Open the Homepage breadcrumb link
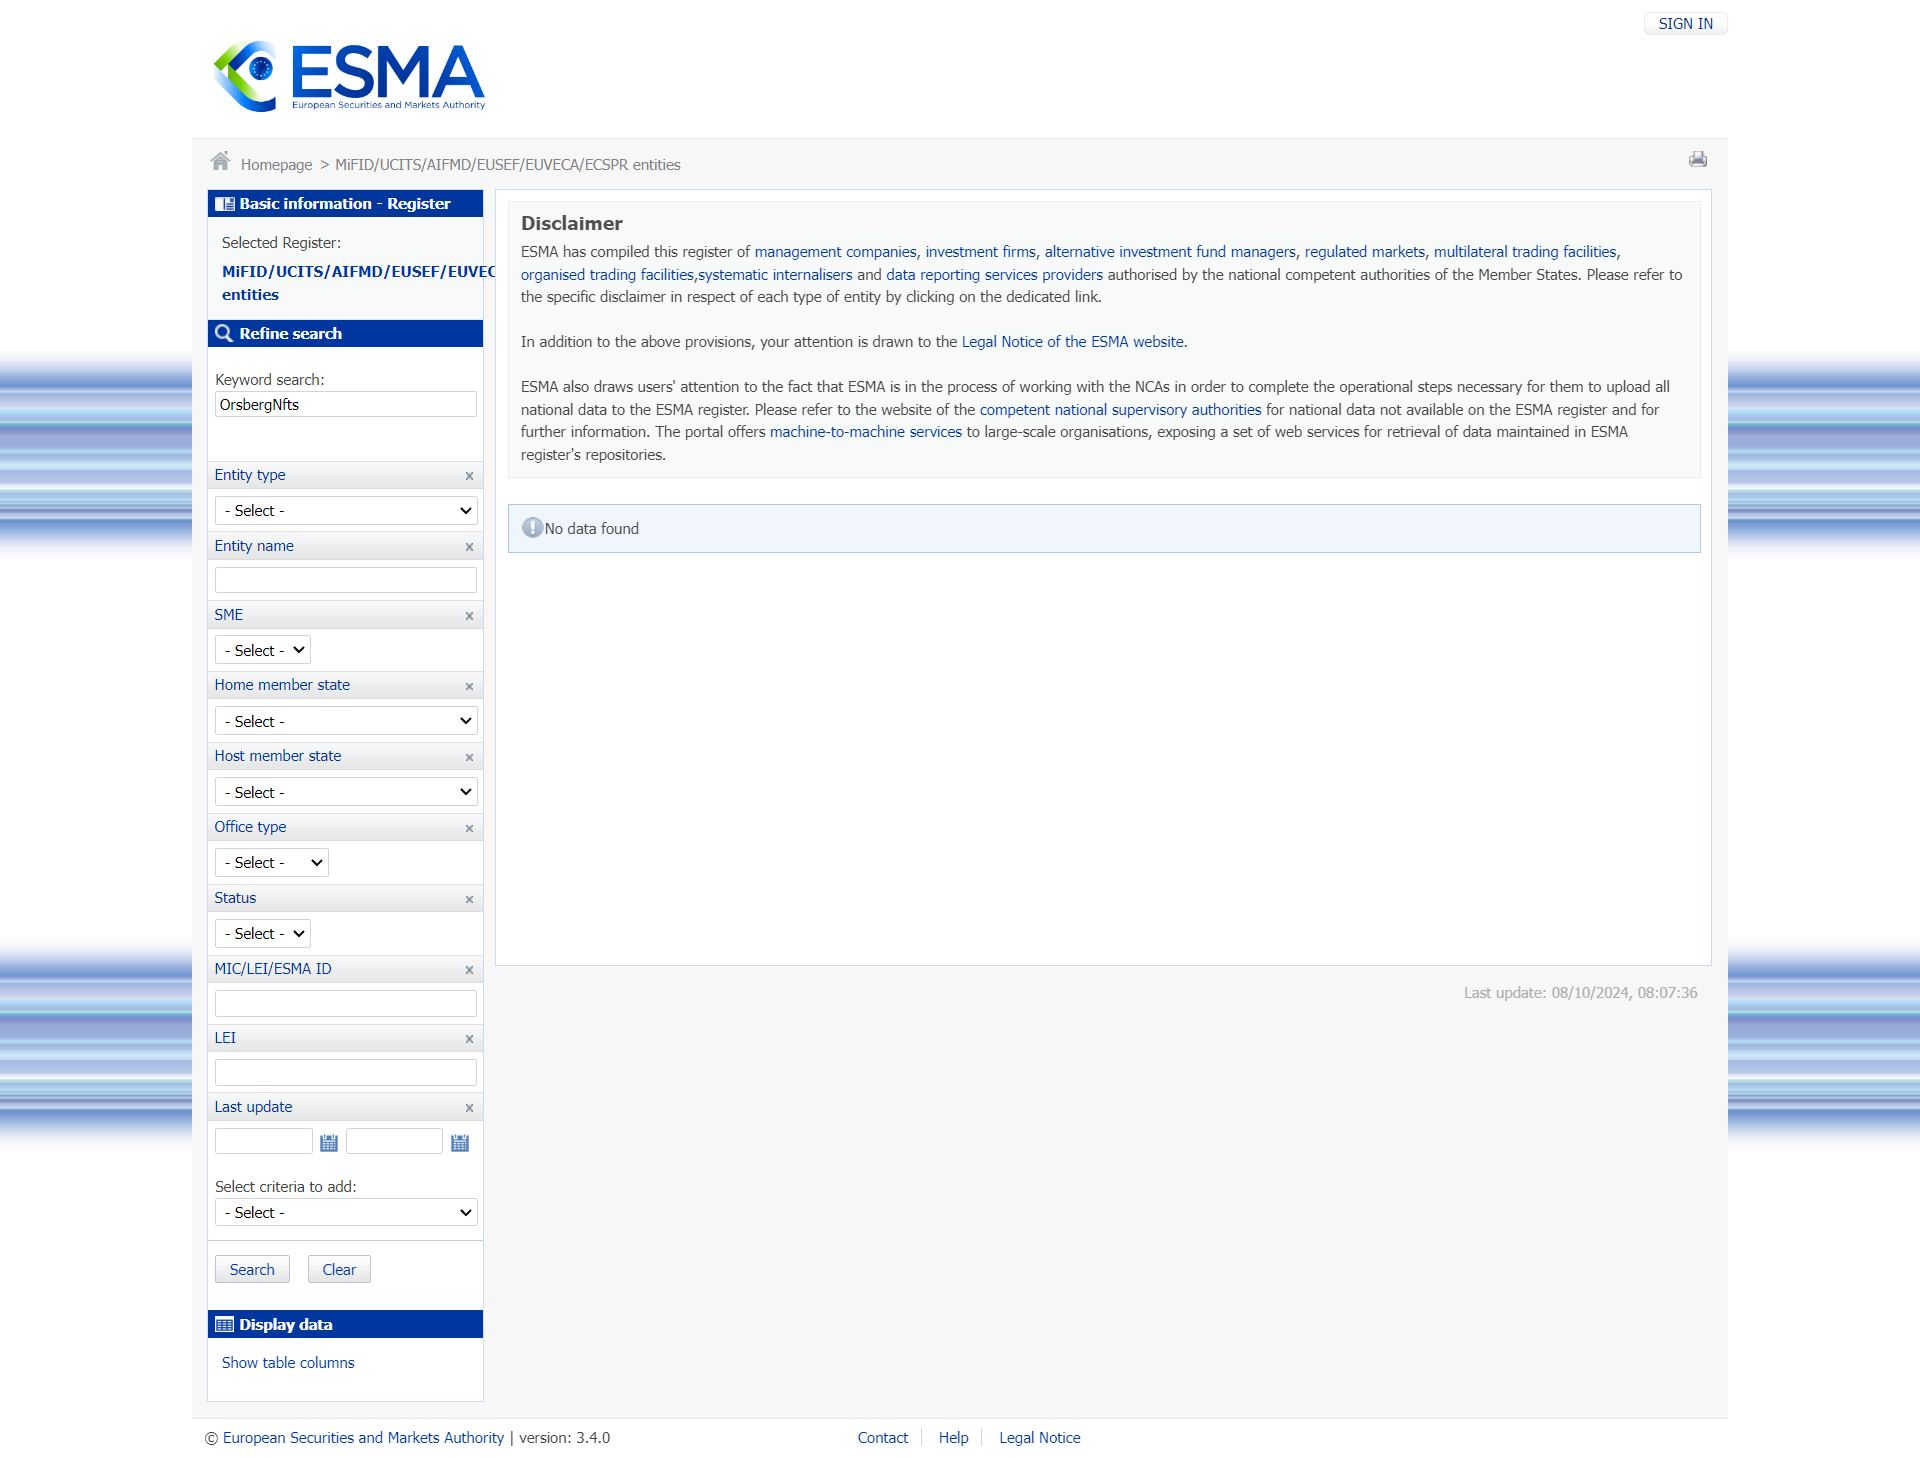The height and width of the screenshot is (1458, 1920). coord(276,165)
